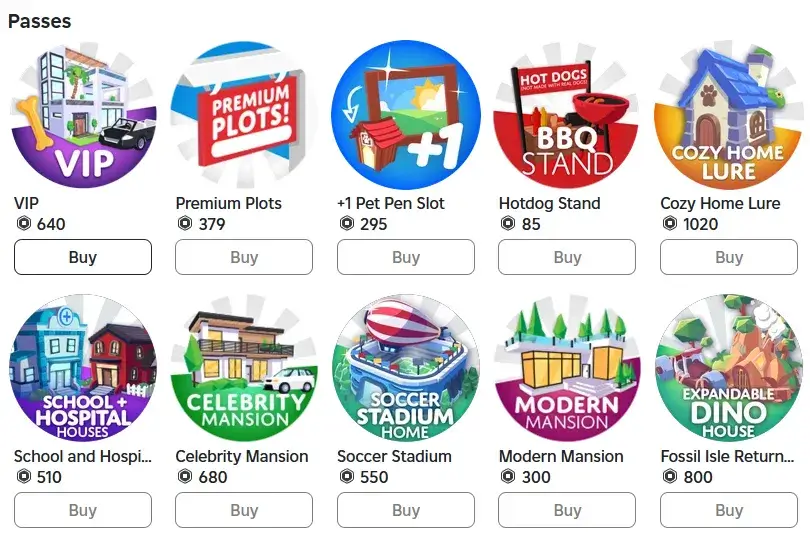The image size is (810, 545).
Task: Buy the Celebrity Mansion pass
Action: [244, 510]
